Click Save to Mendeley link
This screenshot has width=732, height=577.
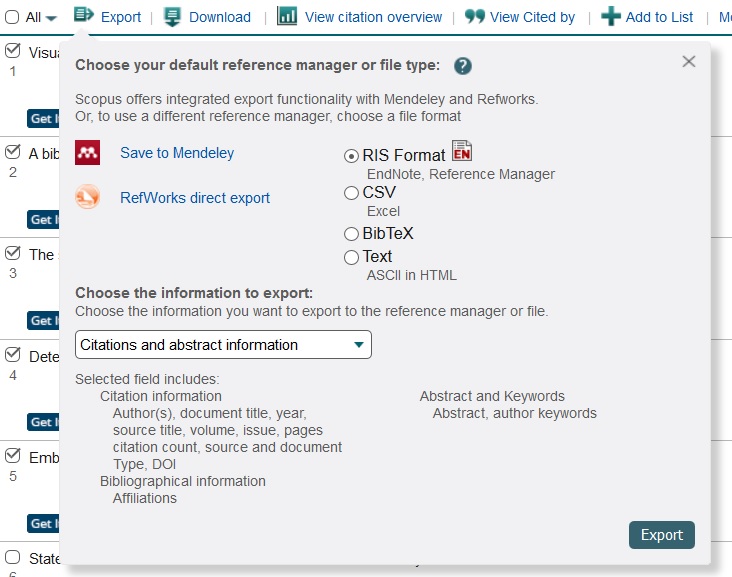pos(177,153)
